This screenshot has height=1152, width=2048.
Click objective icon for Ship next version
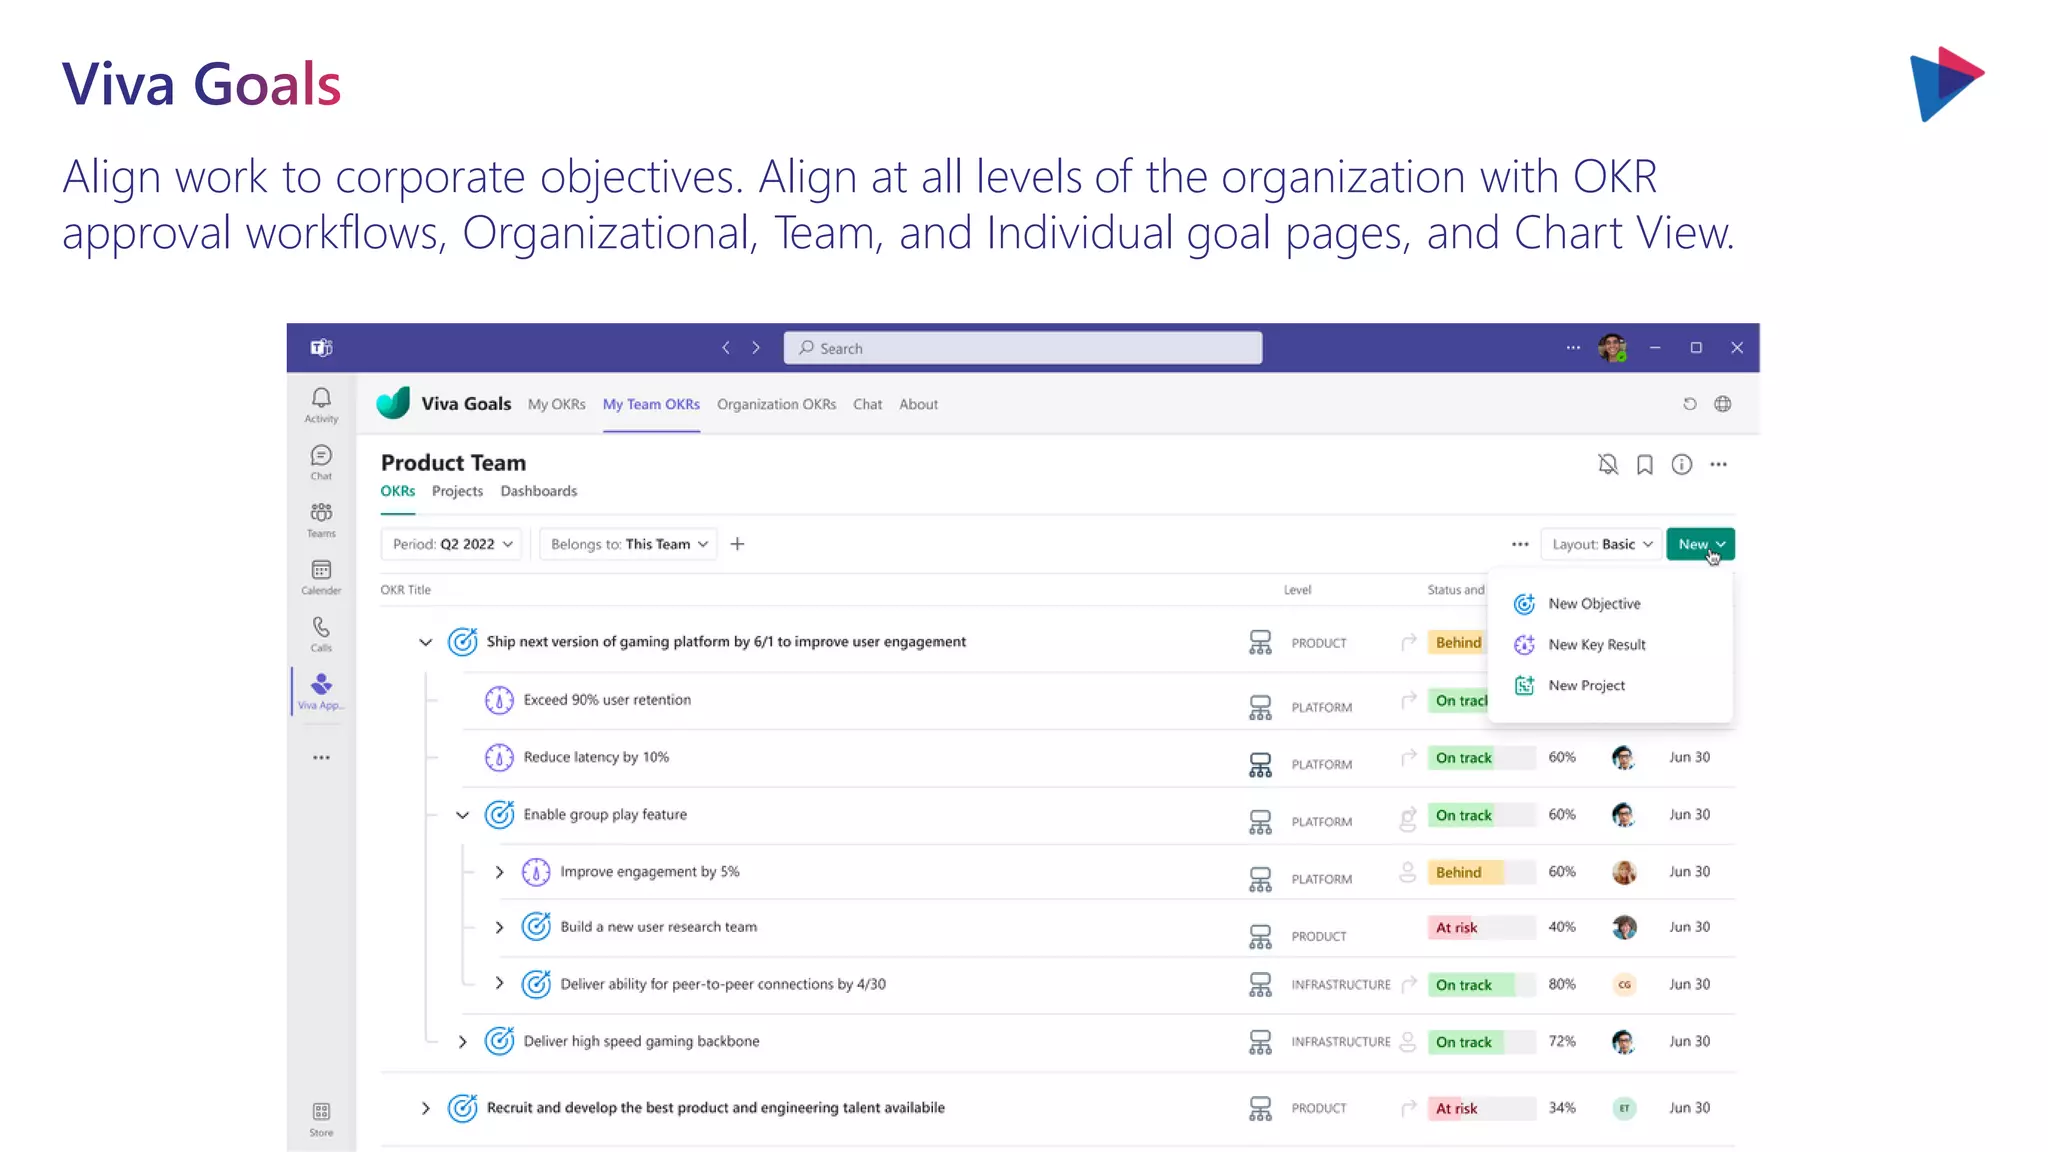click(x=462, y=642)
